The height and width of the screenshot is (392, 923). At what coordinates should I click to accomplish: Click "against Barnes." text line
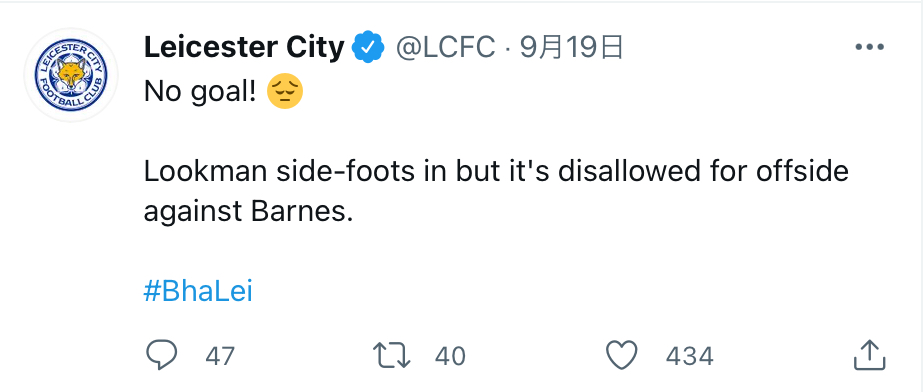click(x=248, y=212)
